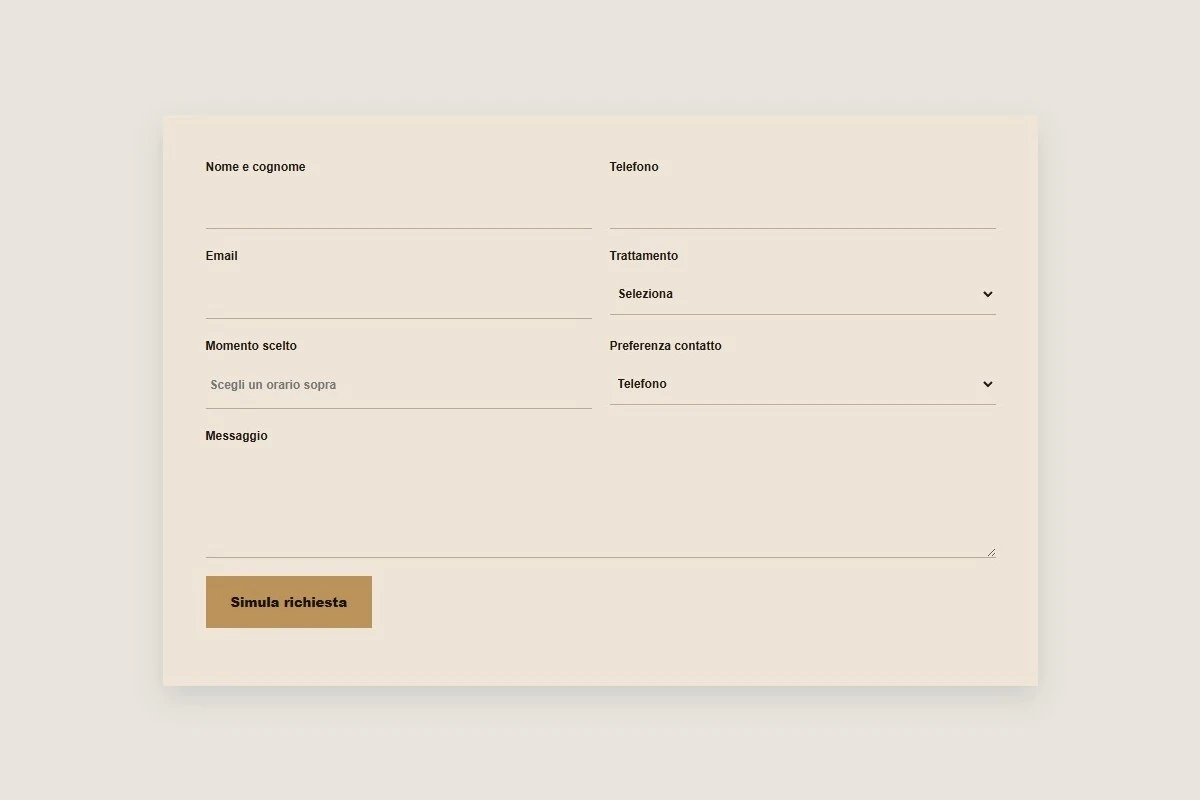
Task: Click the Preferenza contatto label
Action: tap(665, 346)
